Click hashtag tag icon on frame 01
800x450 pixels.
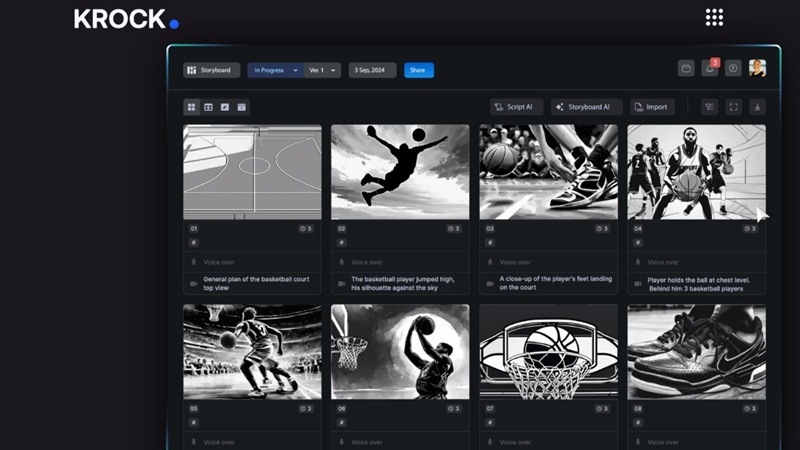pyautogui.click(x=194, y=242)
